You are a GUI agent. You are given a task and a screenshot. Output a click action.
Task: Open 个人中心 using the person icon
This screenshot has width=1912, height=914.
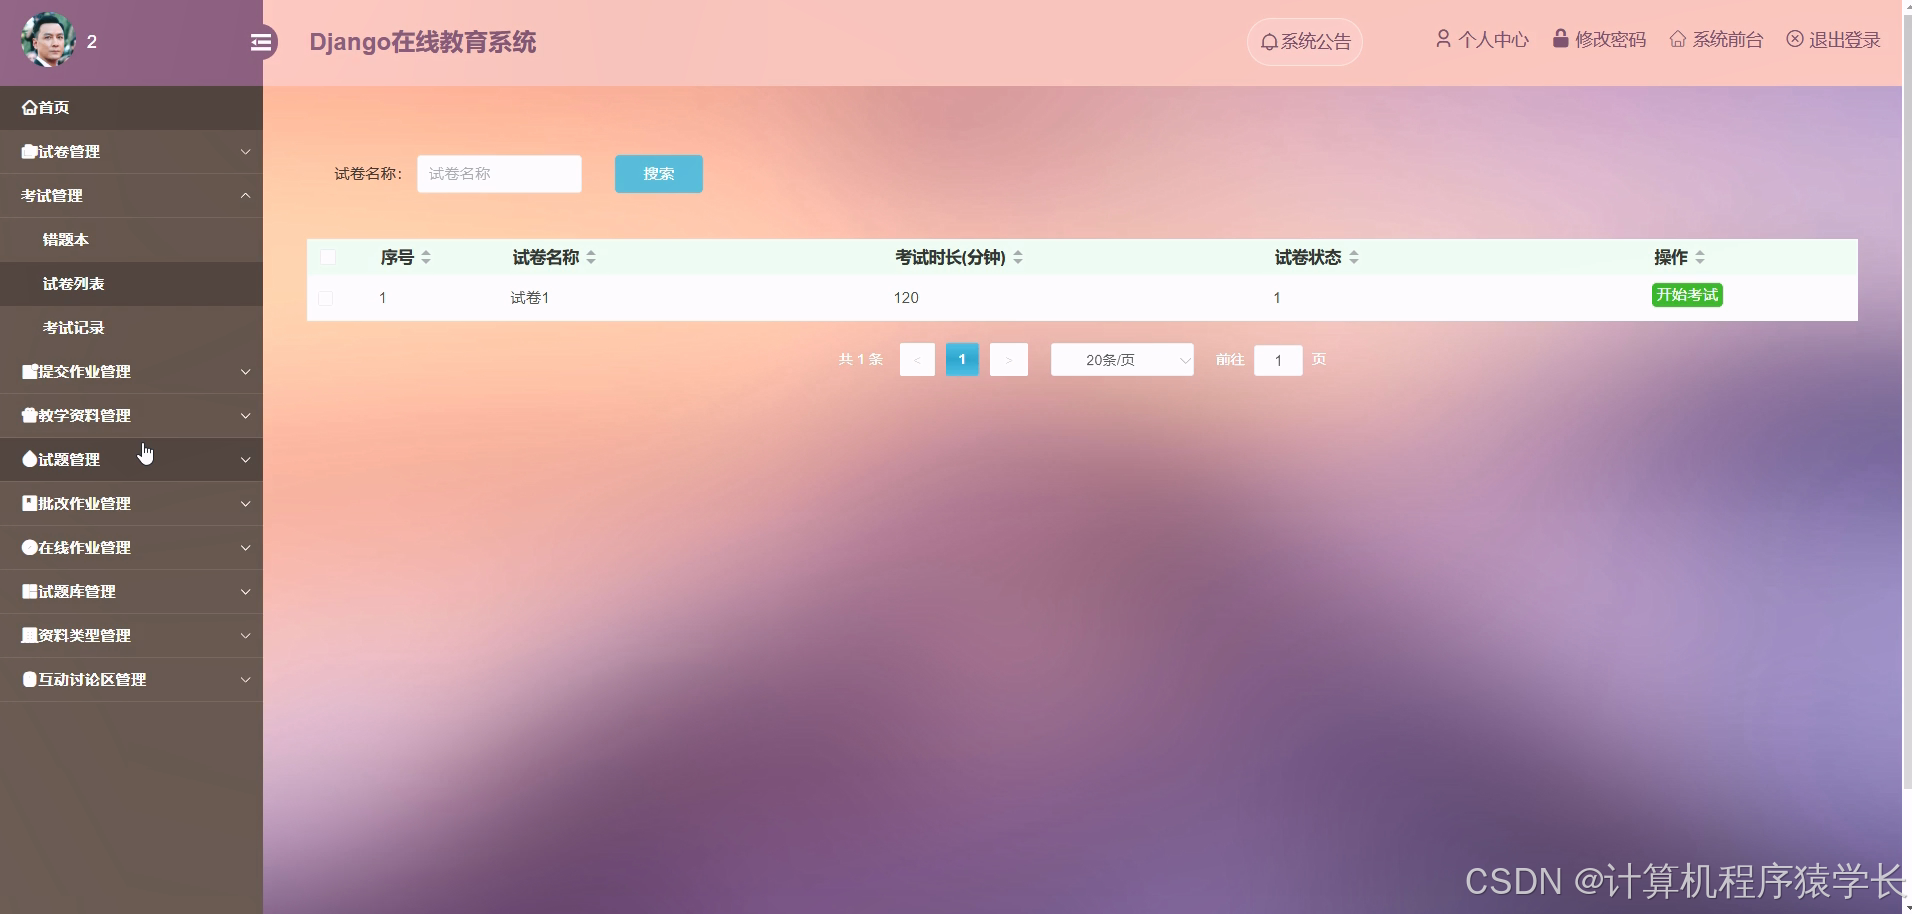[x=1444, y=39]
